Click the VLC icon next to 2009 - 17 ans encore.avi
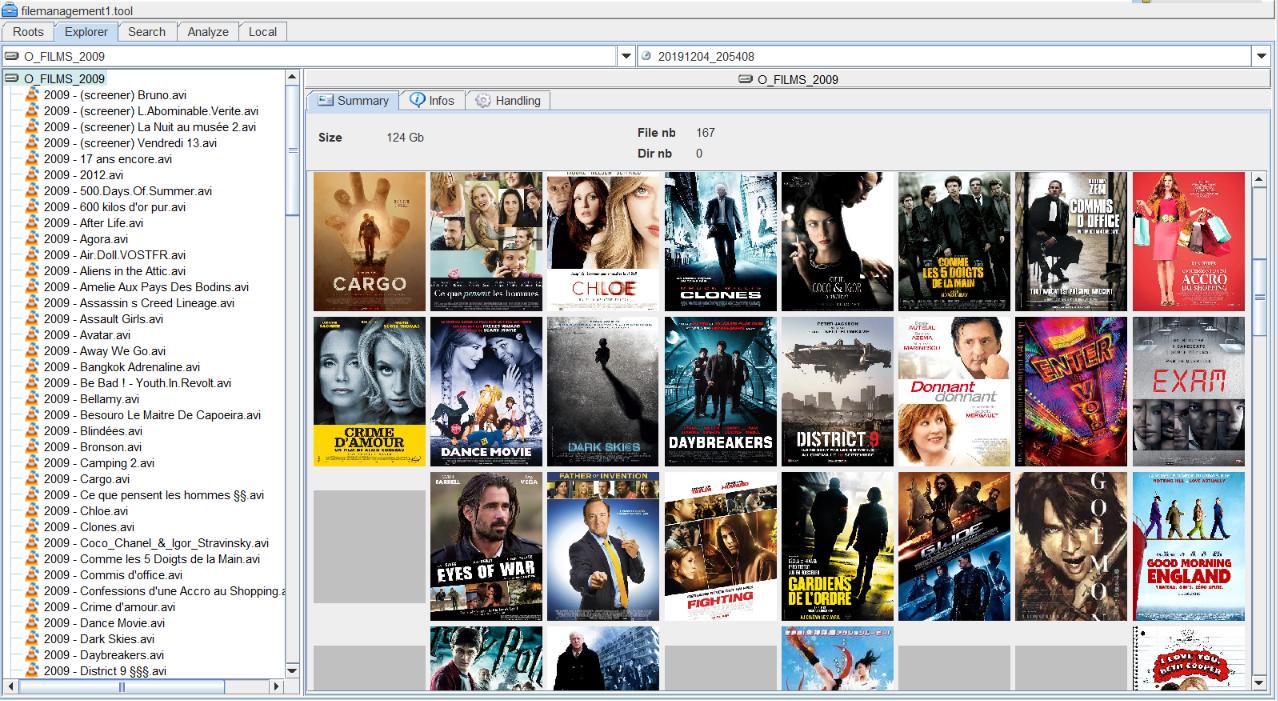 pyautogui.click(x=32, y=159)
